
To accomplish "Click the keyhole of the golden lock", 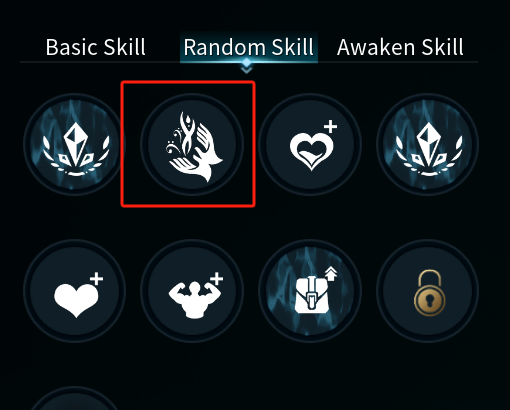I will tap(429, 301).
